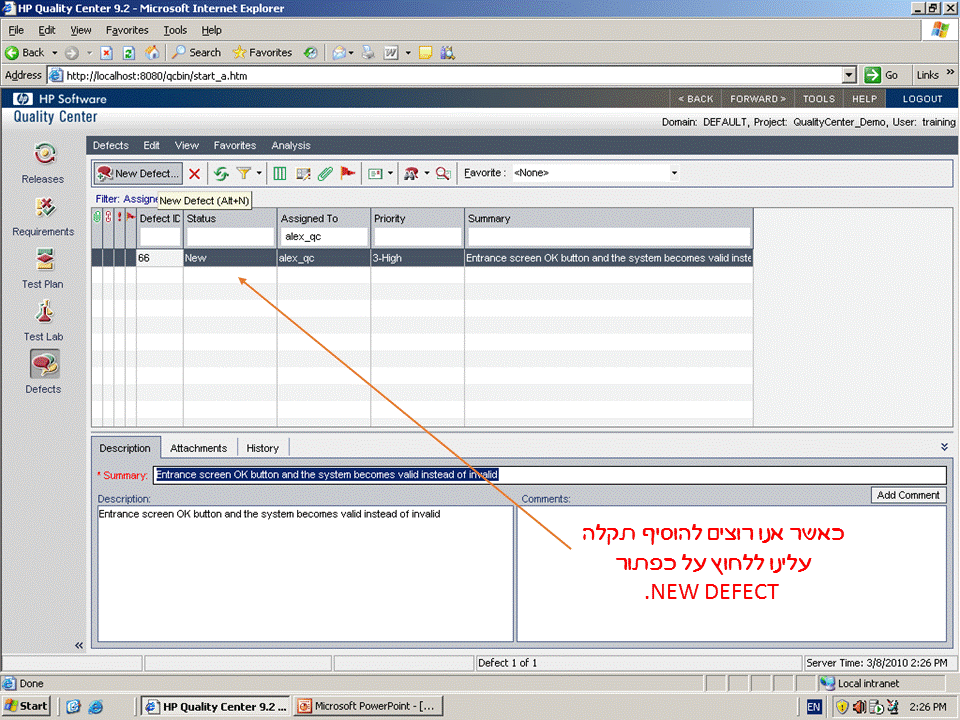Open the Test Lab module

point(43,321)
